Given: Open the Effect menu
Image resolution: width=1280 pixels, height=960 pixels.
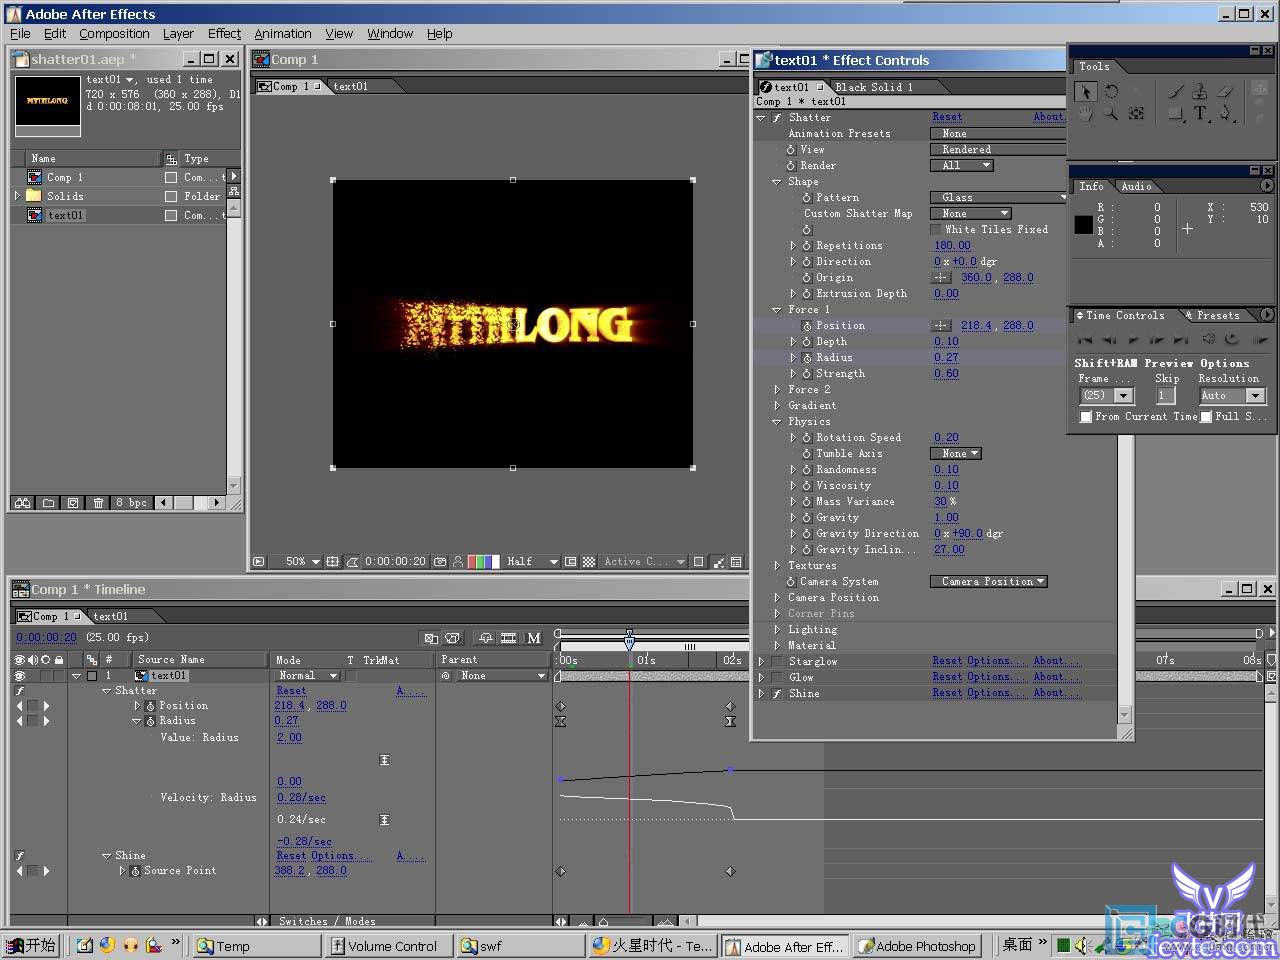Looking at the screenshot, I should (x=224, y=34).
